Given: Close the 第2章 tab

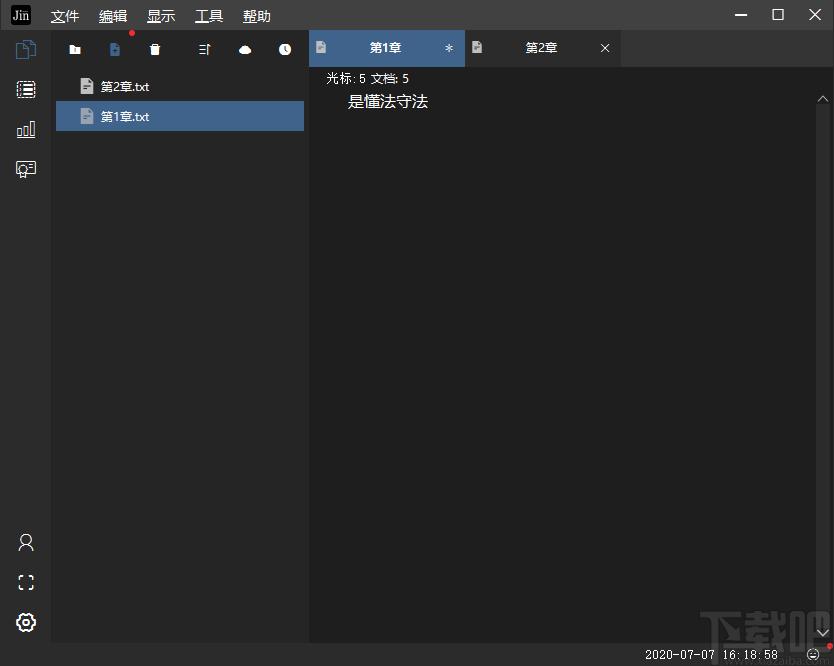Looking at the screenshot, I should (605, 47).
